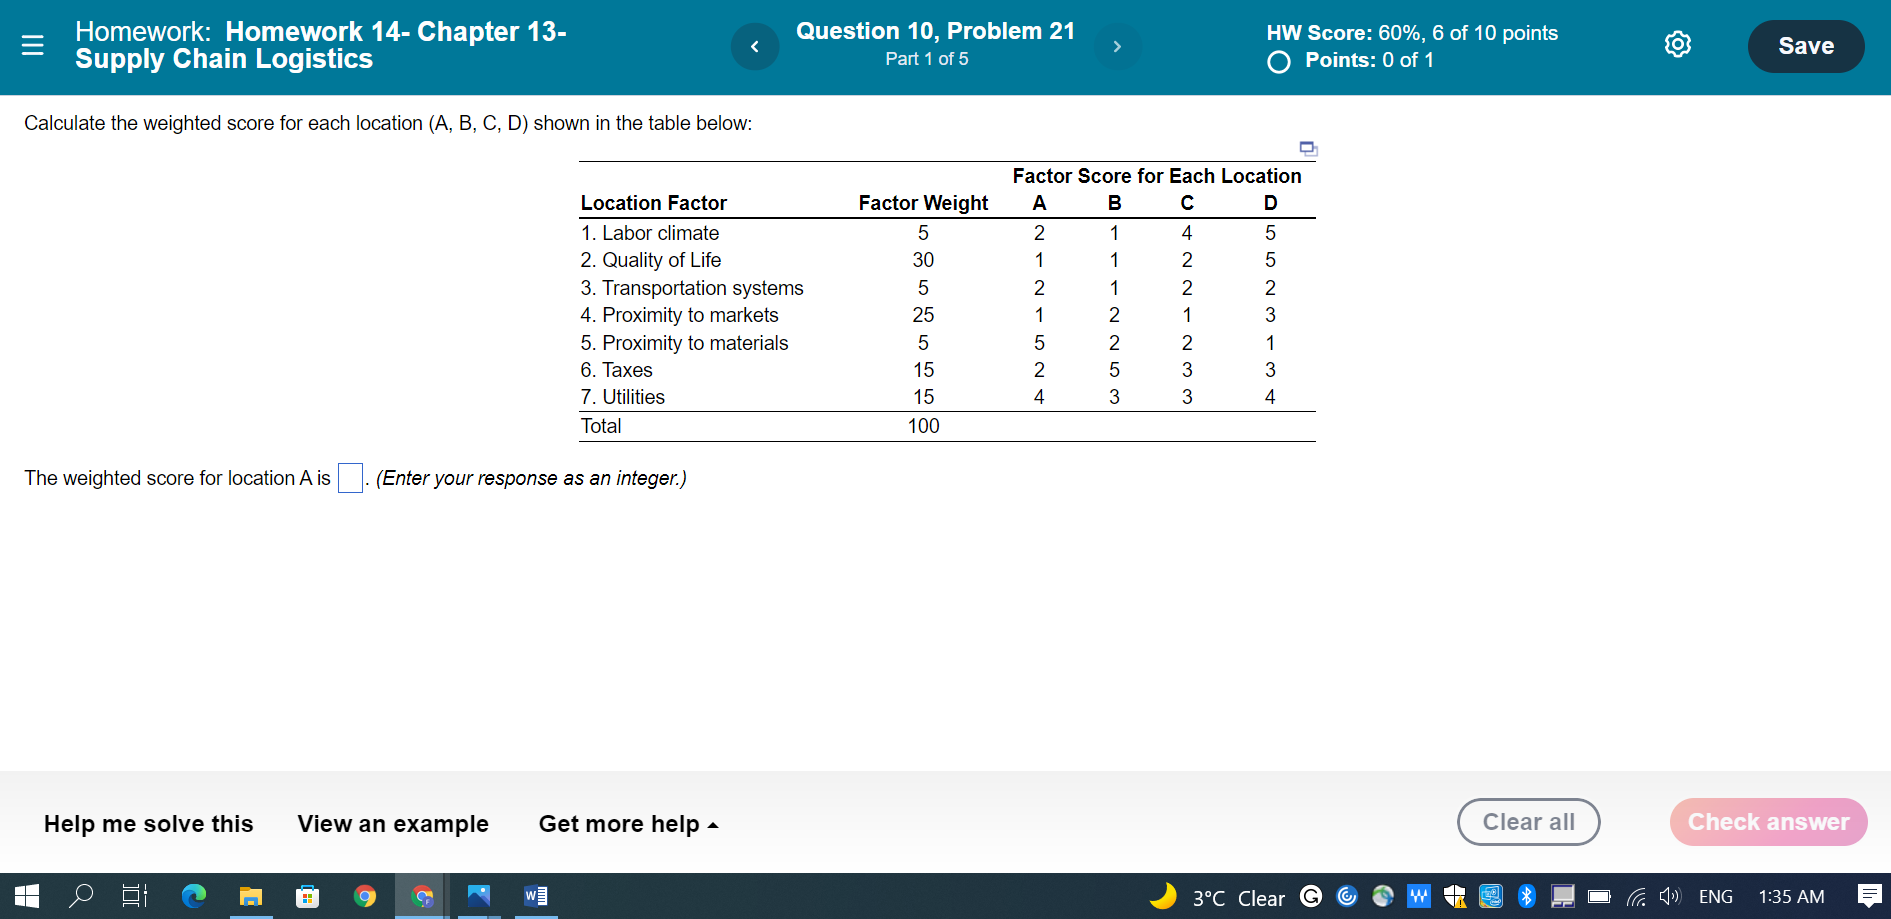Pop out the table using the small window icon

[x=1307, y=149]
